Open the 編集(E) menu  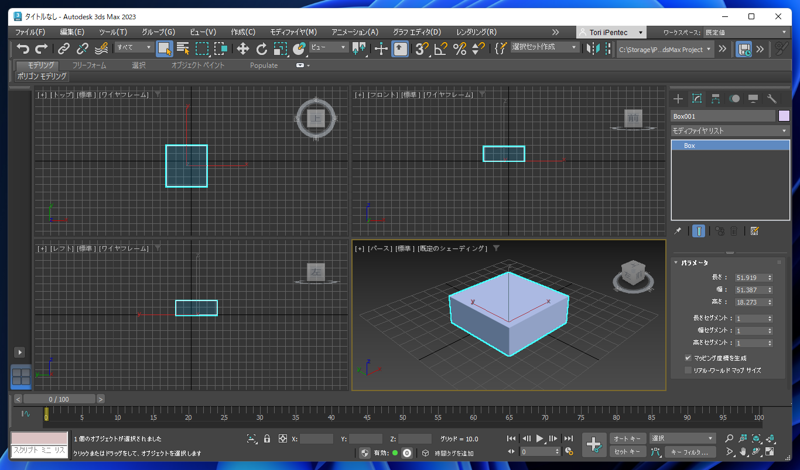[x=72, y=32]
